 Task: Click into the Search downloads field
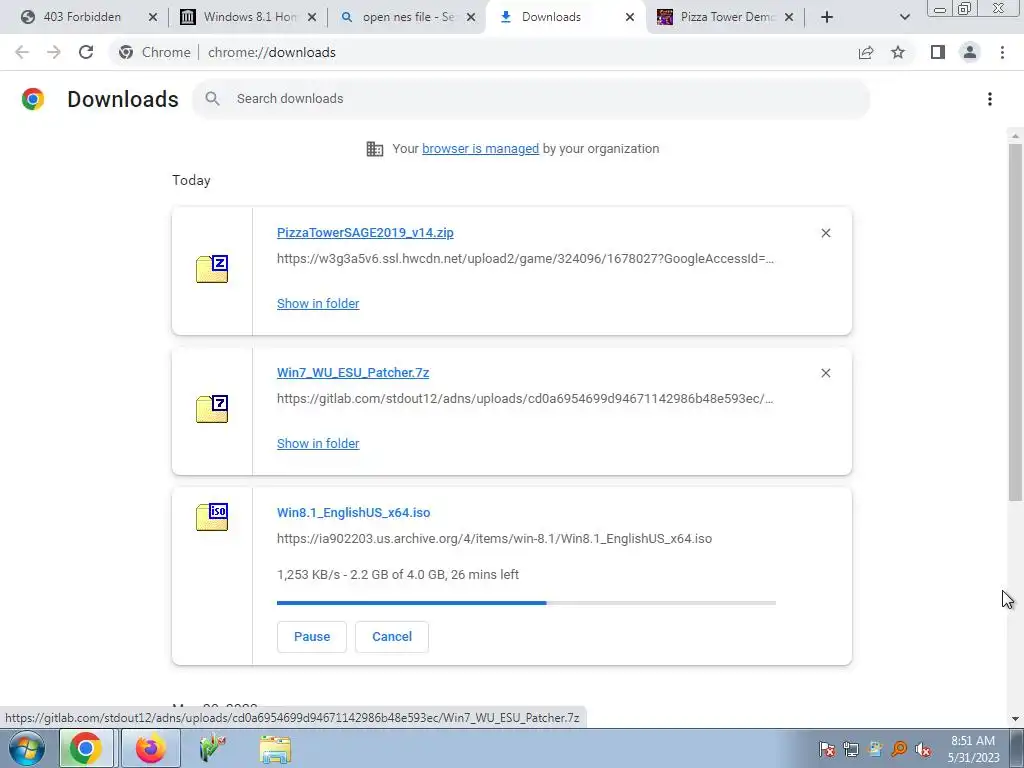point(531,99)
